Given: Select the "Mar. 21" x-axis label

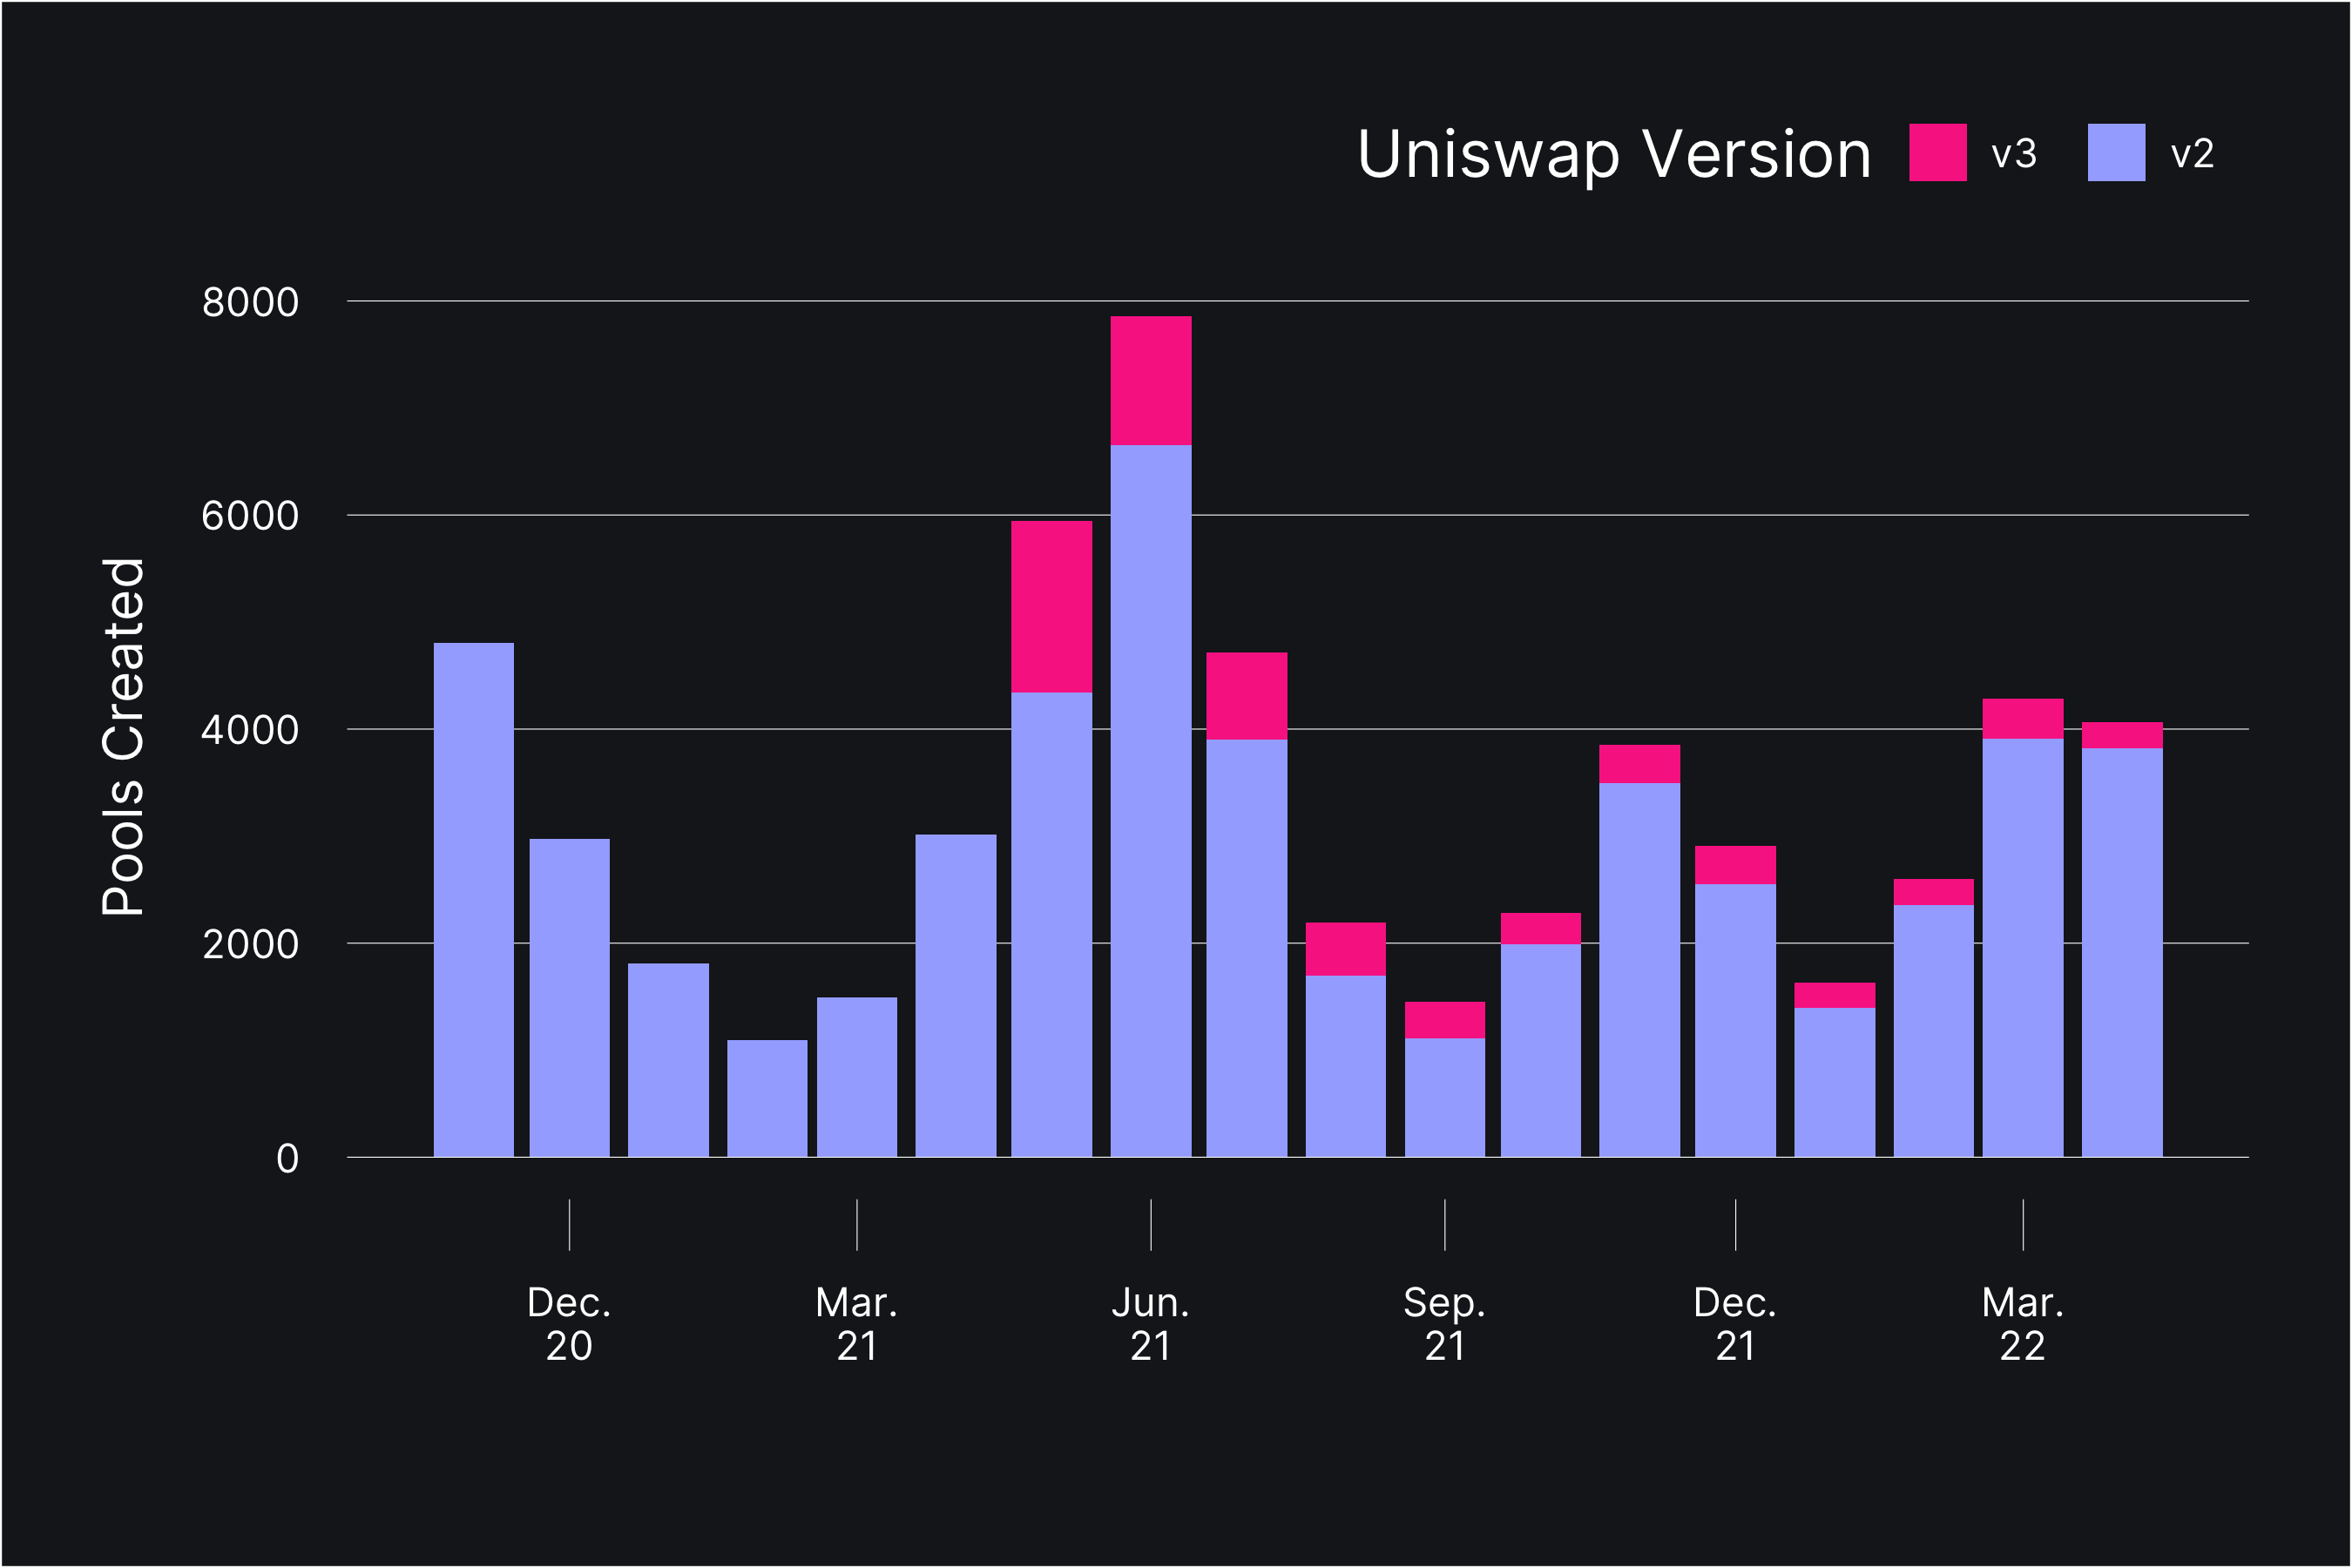Looking at the screenshot, I should click(x=857, y=1324).
